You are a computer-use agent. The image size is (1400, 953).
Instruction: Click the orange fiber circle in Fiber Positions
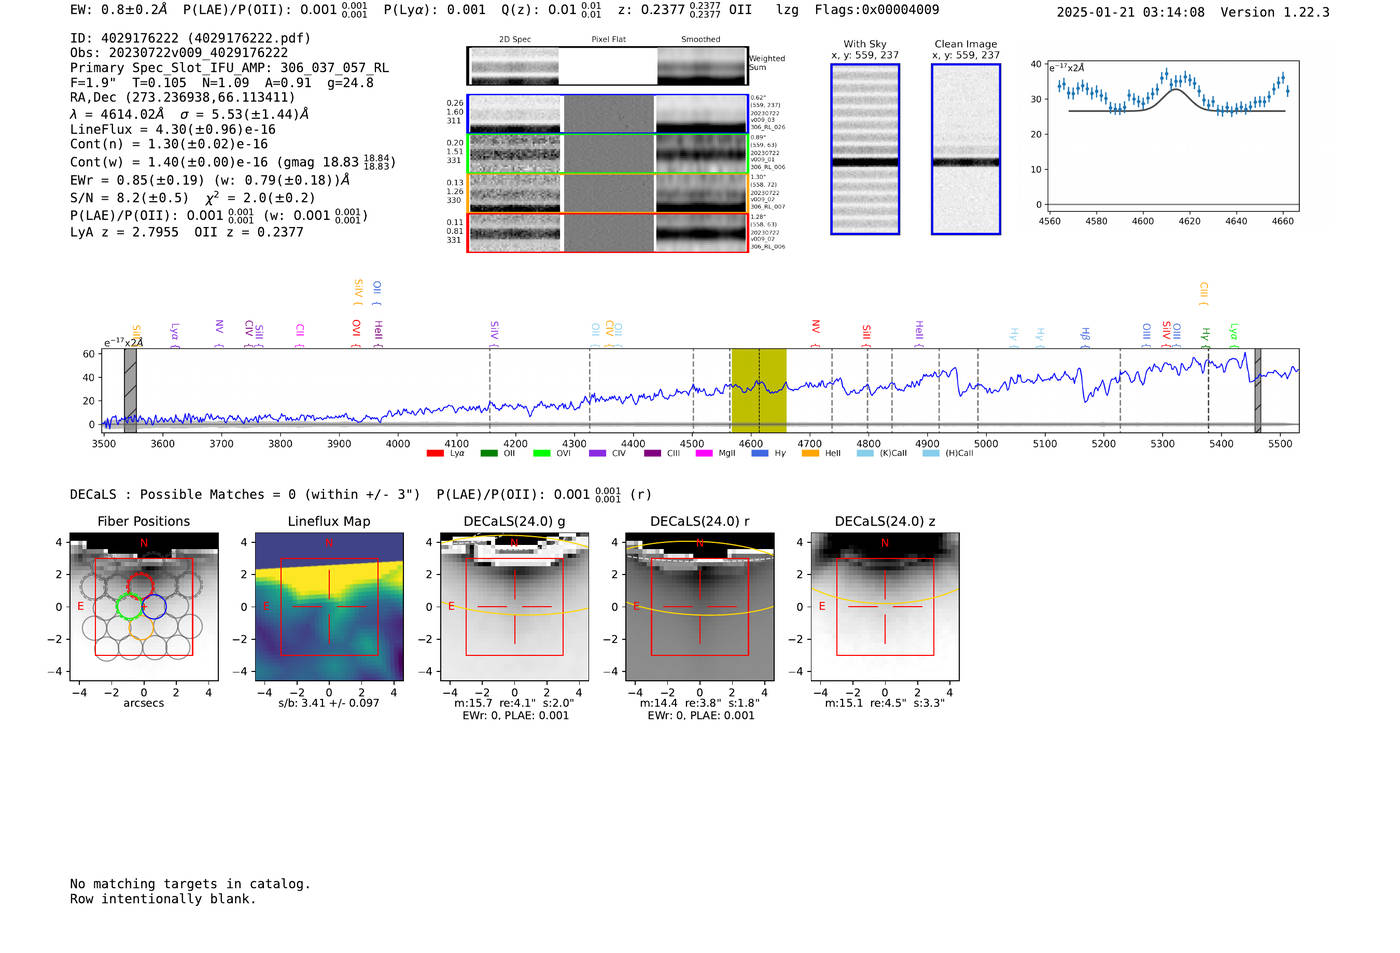pyautogui.click(x=141, y=628)
